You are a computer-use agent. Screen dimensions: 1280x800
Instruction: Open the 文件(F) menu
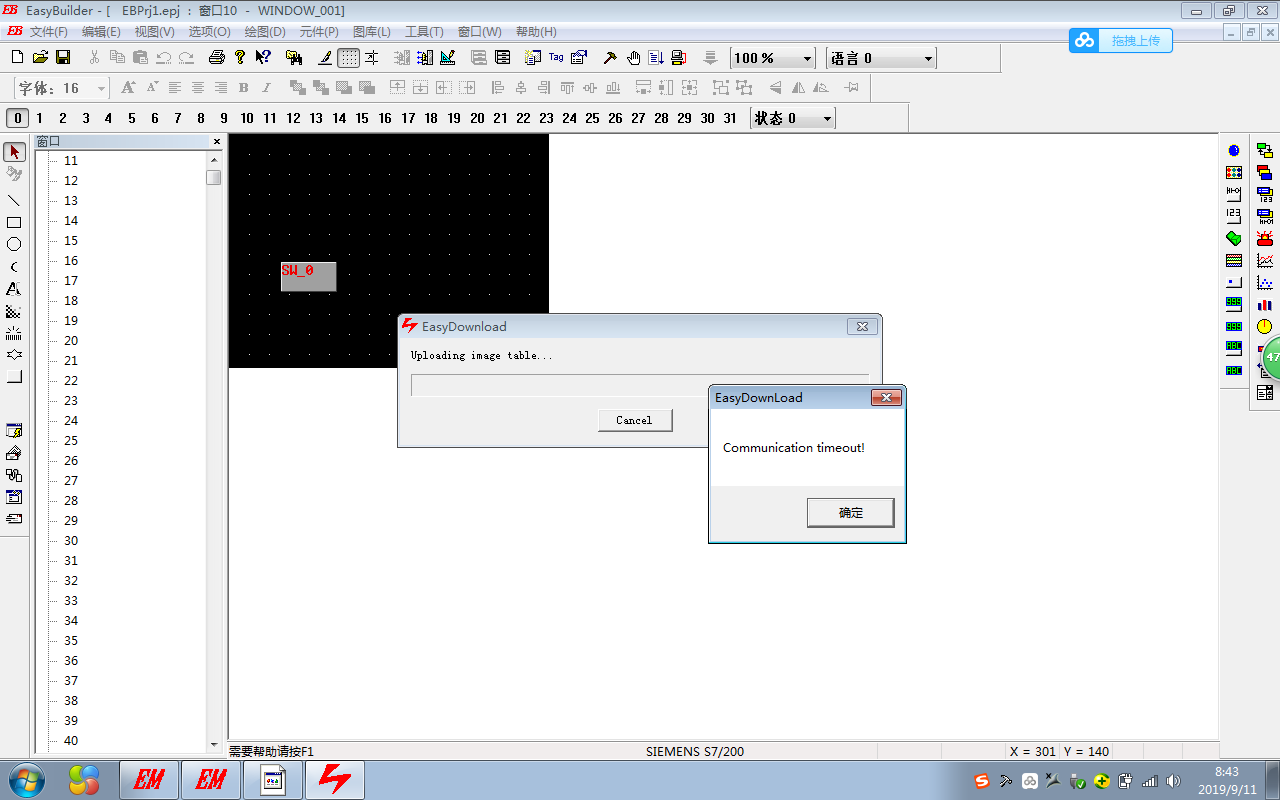[48, 32]
